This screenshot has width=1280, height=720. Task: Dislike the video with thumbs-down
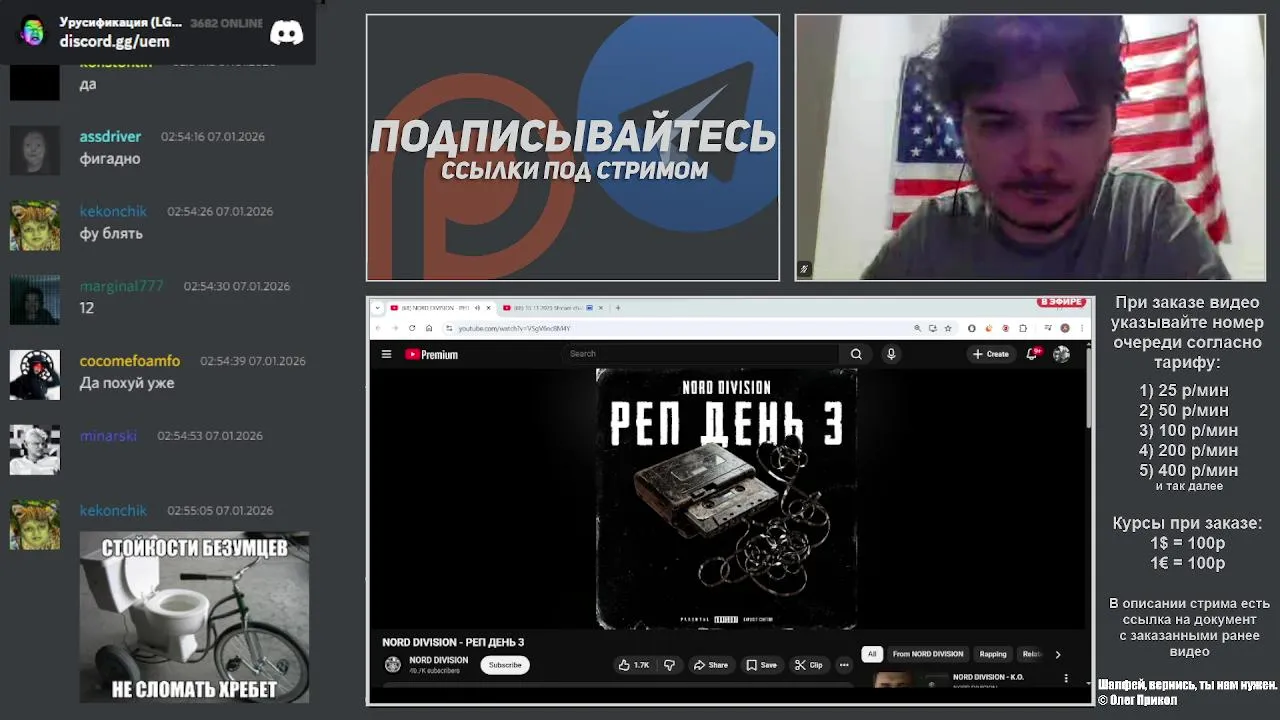click(670, 665)
